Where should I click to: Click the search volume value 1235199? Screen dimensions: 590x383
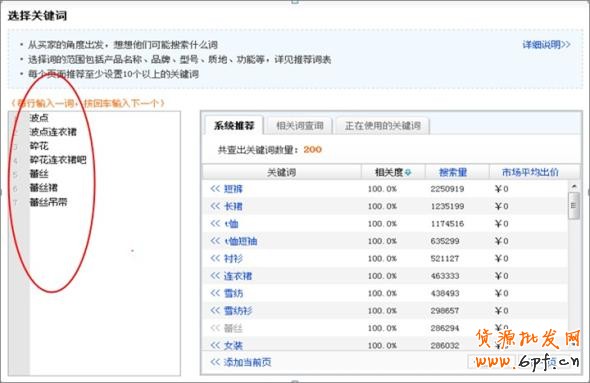447,206
